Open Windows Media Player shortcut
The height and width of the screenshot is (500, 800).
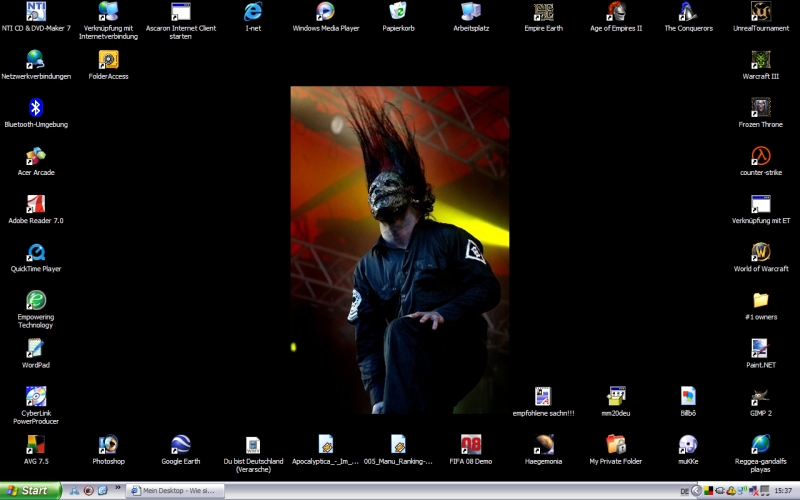pos(325,12)
